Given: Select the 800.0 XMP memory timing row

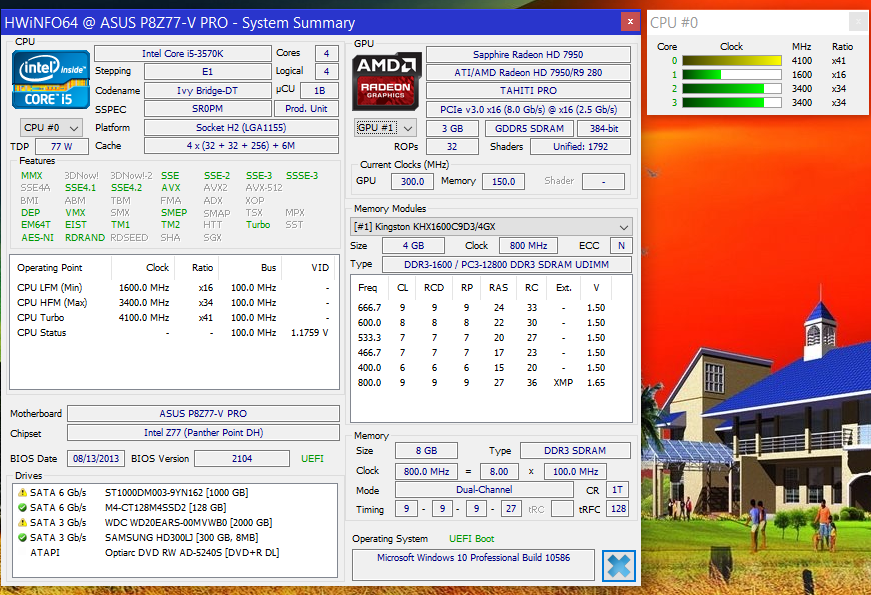Looking at the screenshot, I should [482, 383].
